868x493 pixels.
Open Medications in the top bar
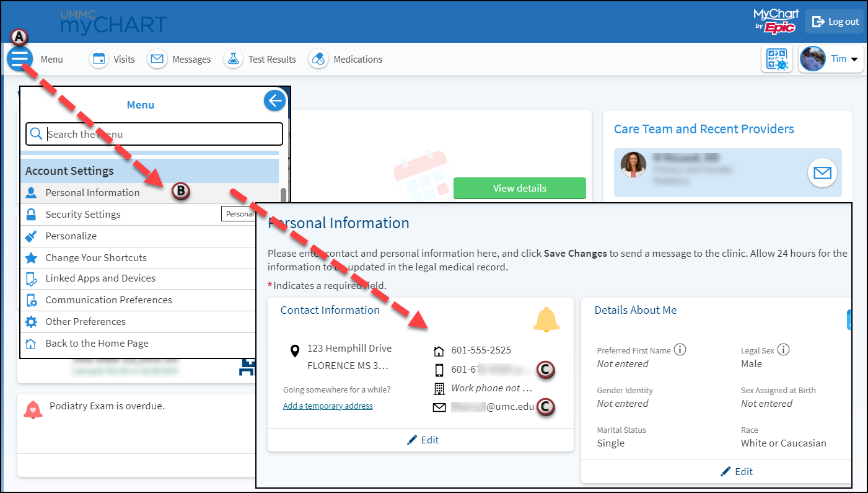coord(345,59)
